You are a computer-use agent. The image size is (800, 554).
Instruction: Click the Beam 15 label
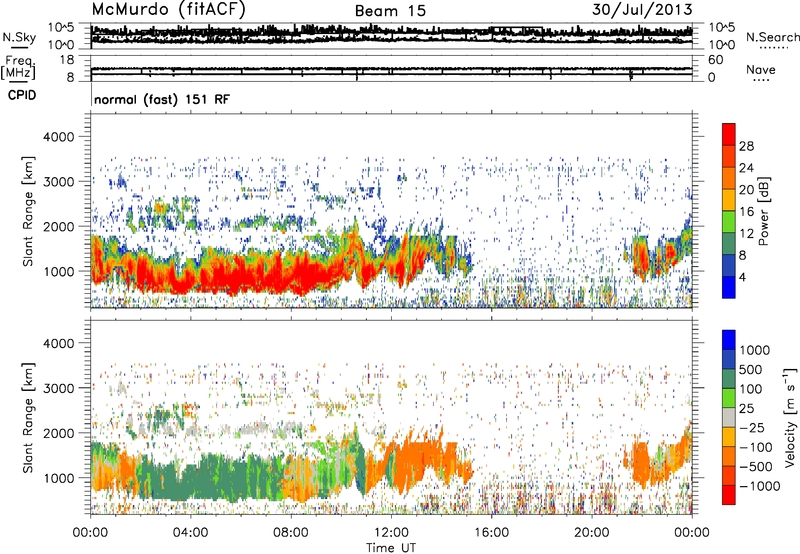(x=390, y=11)
